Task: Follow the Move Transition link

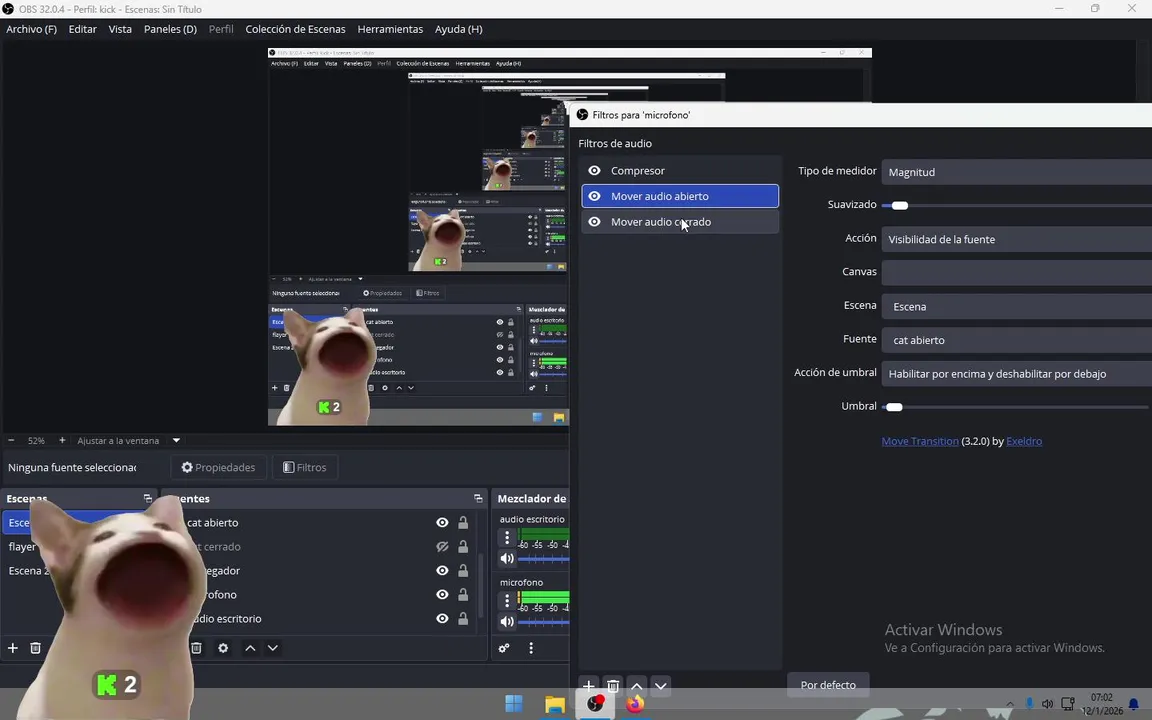Action: 920,442
